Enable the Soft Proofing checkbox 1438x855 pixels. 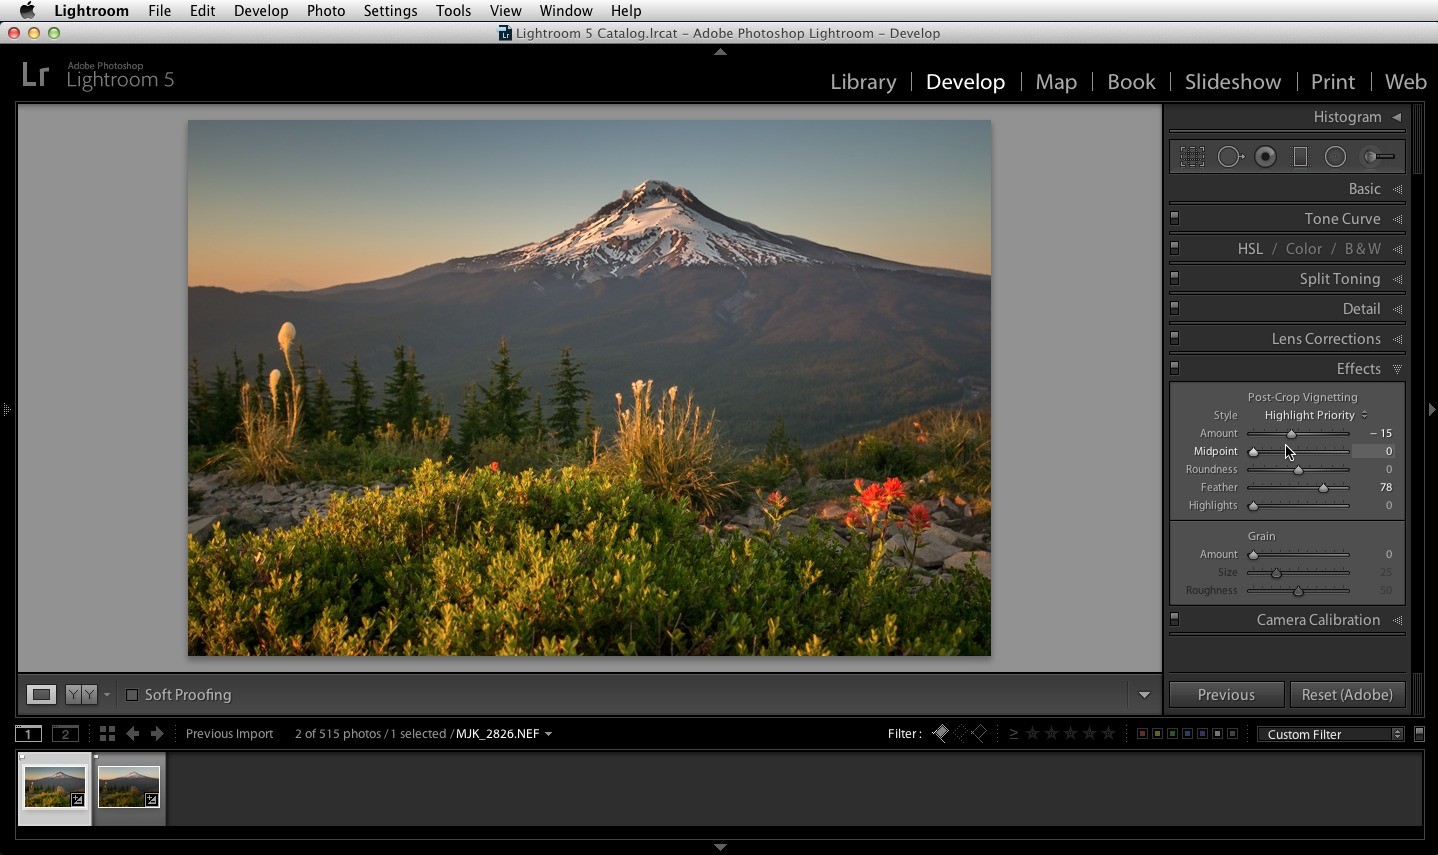[x=131, y=695]
